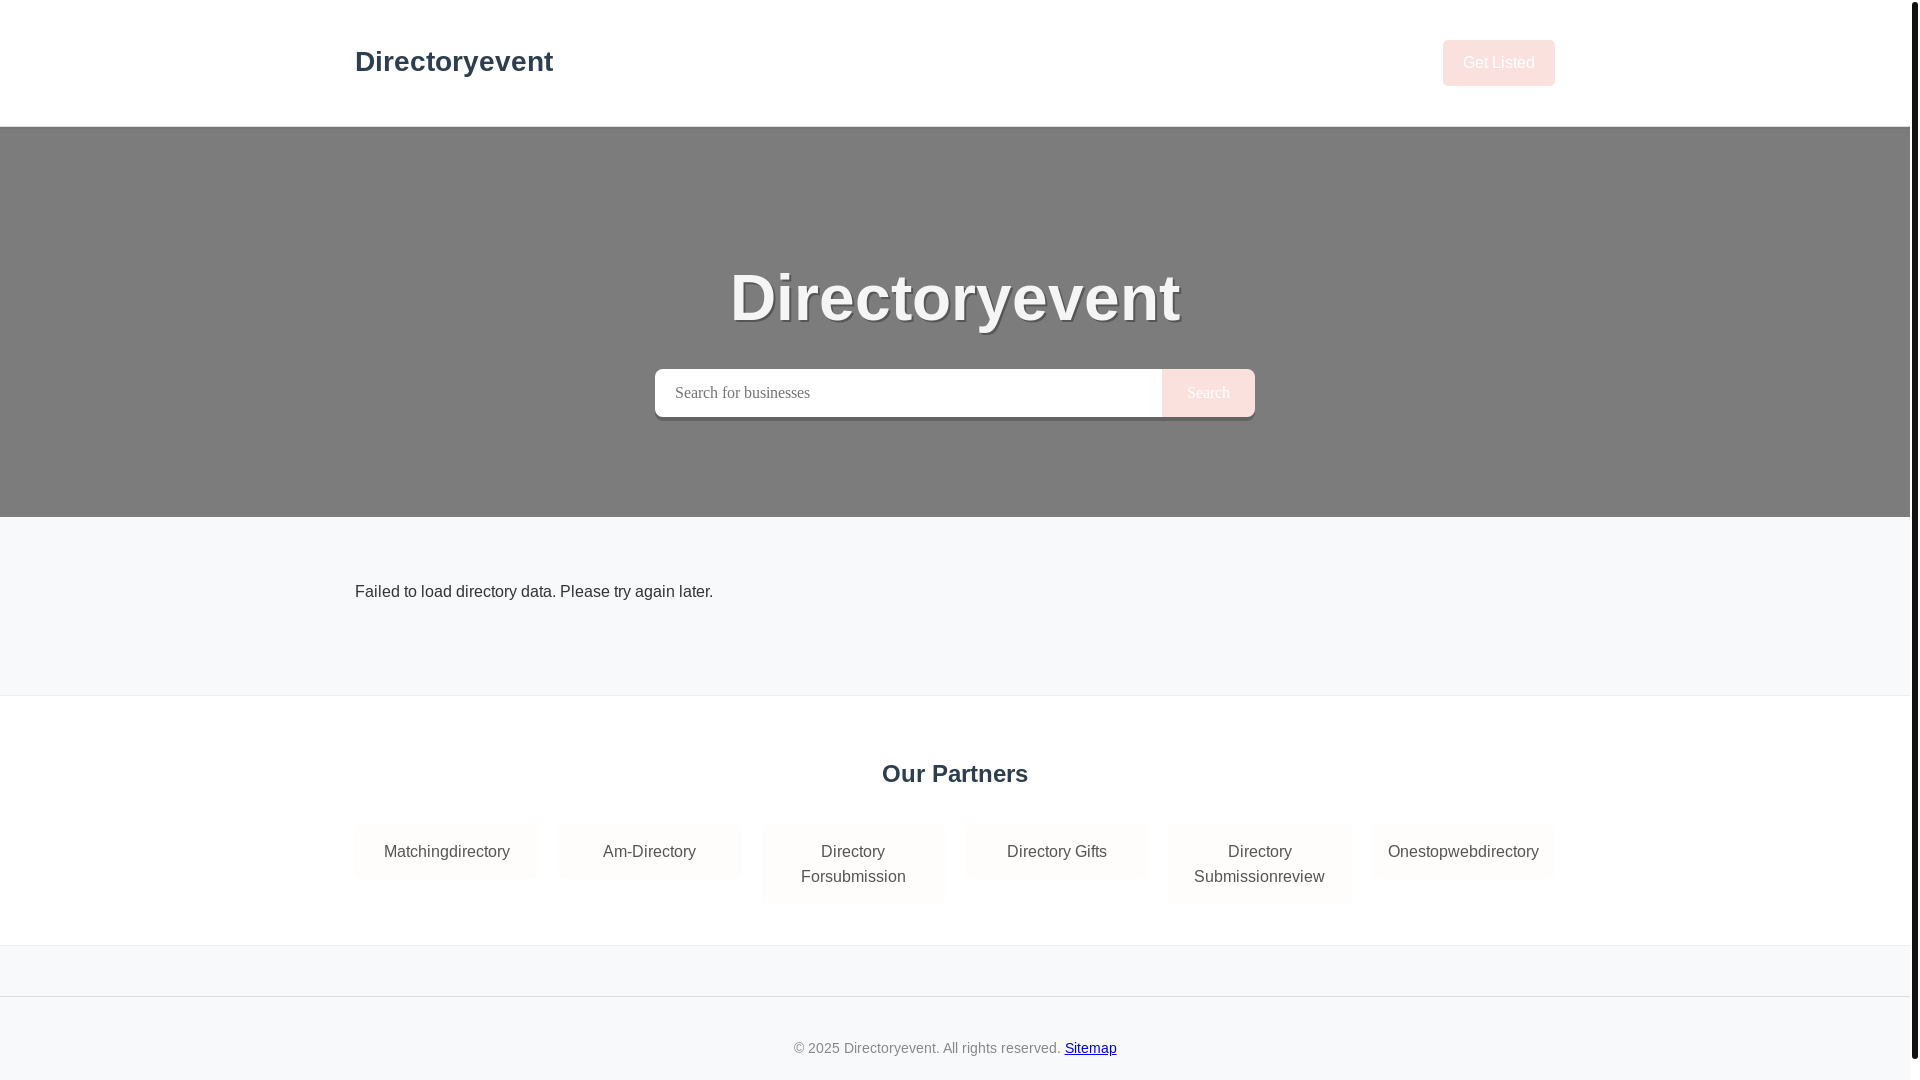The width and height of the screenshot is (1920, 1080).
Task: Click the Failed to load directory data message
Action: pos(534,592)
